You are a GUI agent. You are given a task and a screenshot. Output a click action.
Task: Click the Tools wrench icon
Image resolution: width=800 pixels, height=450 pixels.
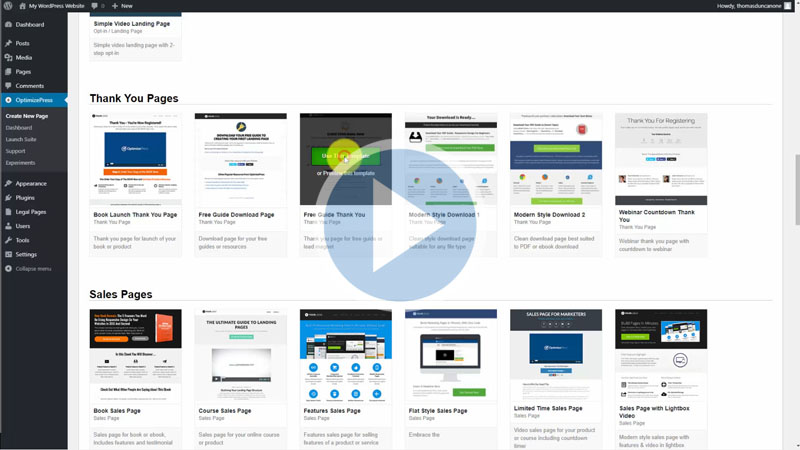(8, 240)
